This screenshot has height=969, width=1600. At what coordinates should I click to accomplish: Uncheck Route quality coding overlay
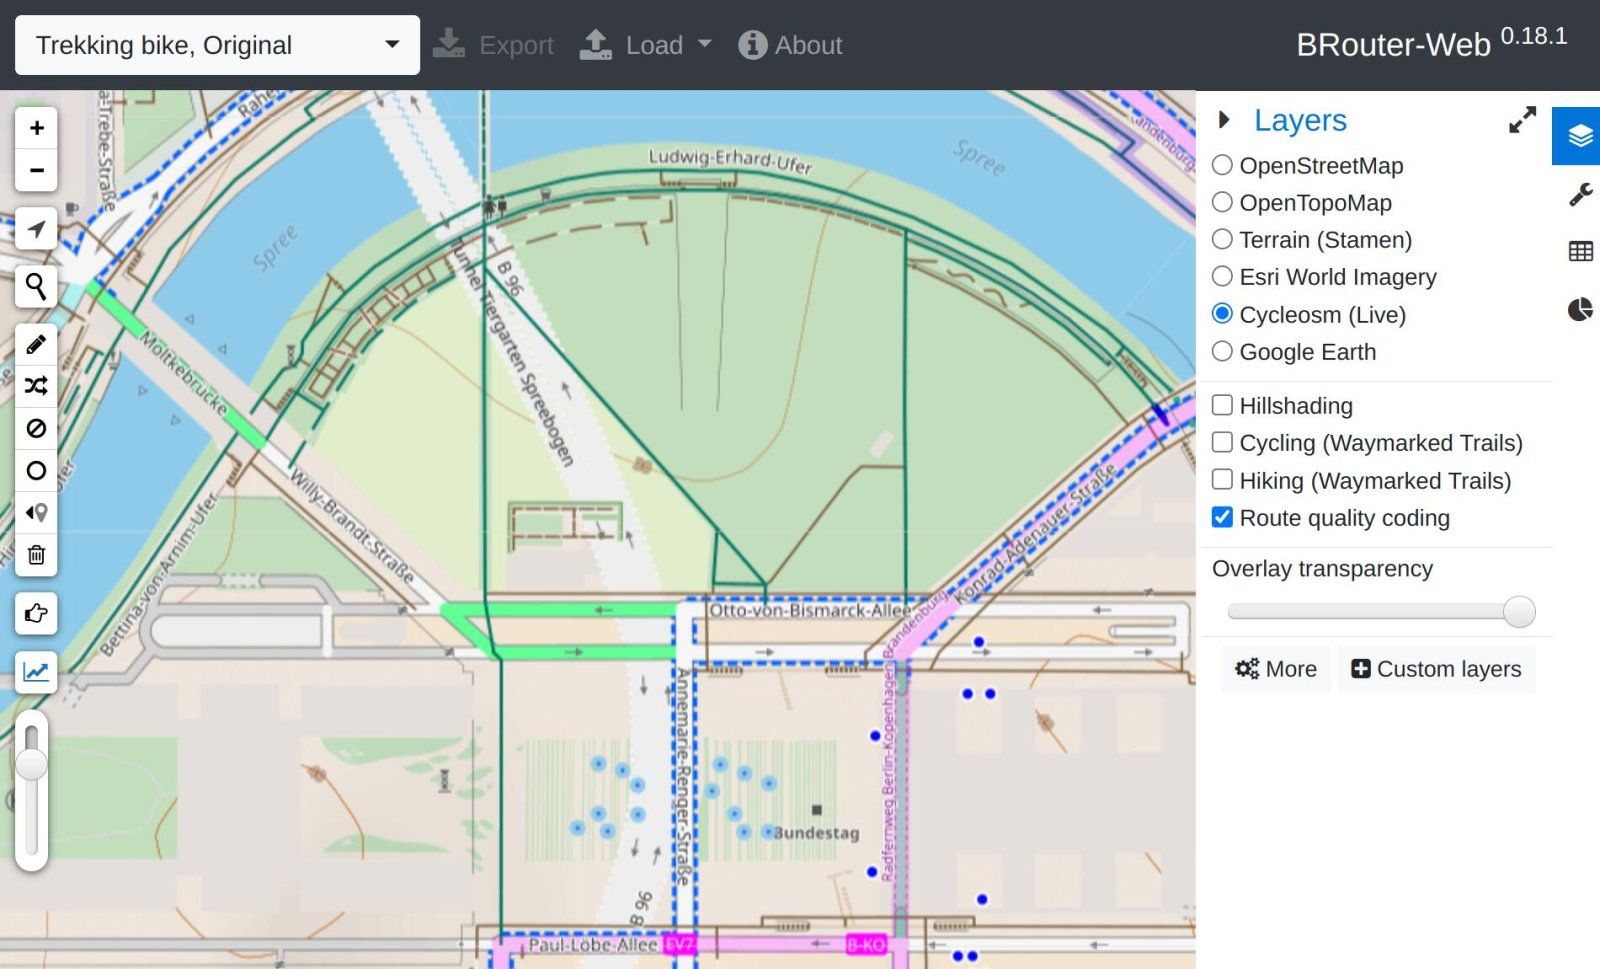(1222, 518)
